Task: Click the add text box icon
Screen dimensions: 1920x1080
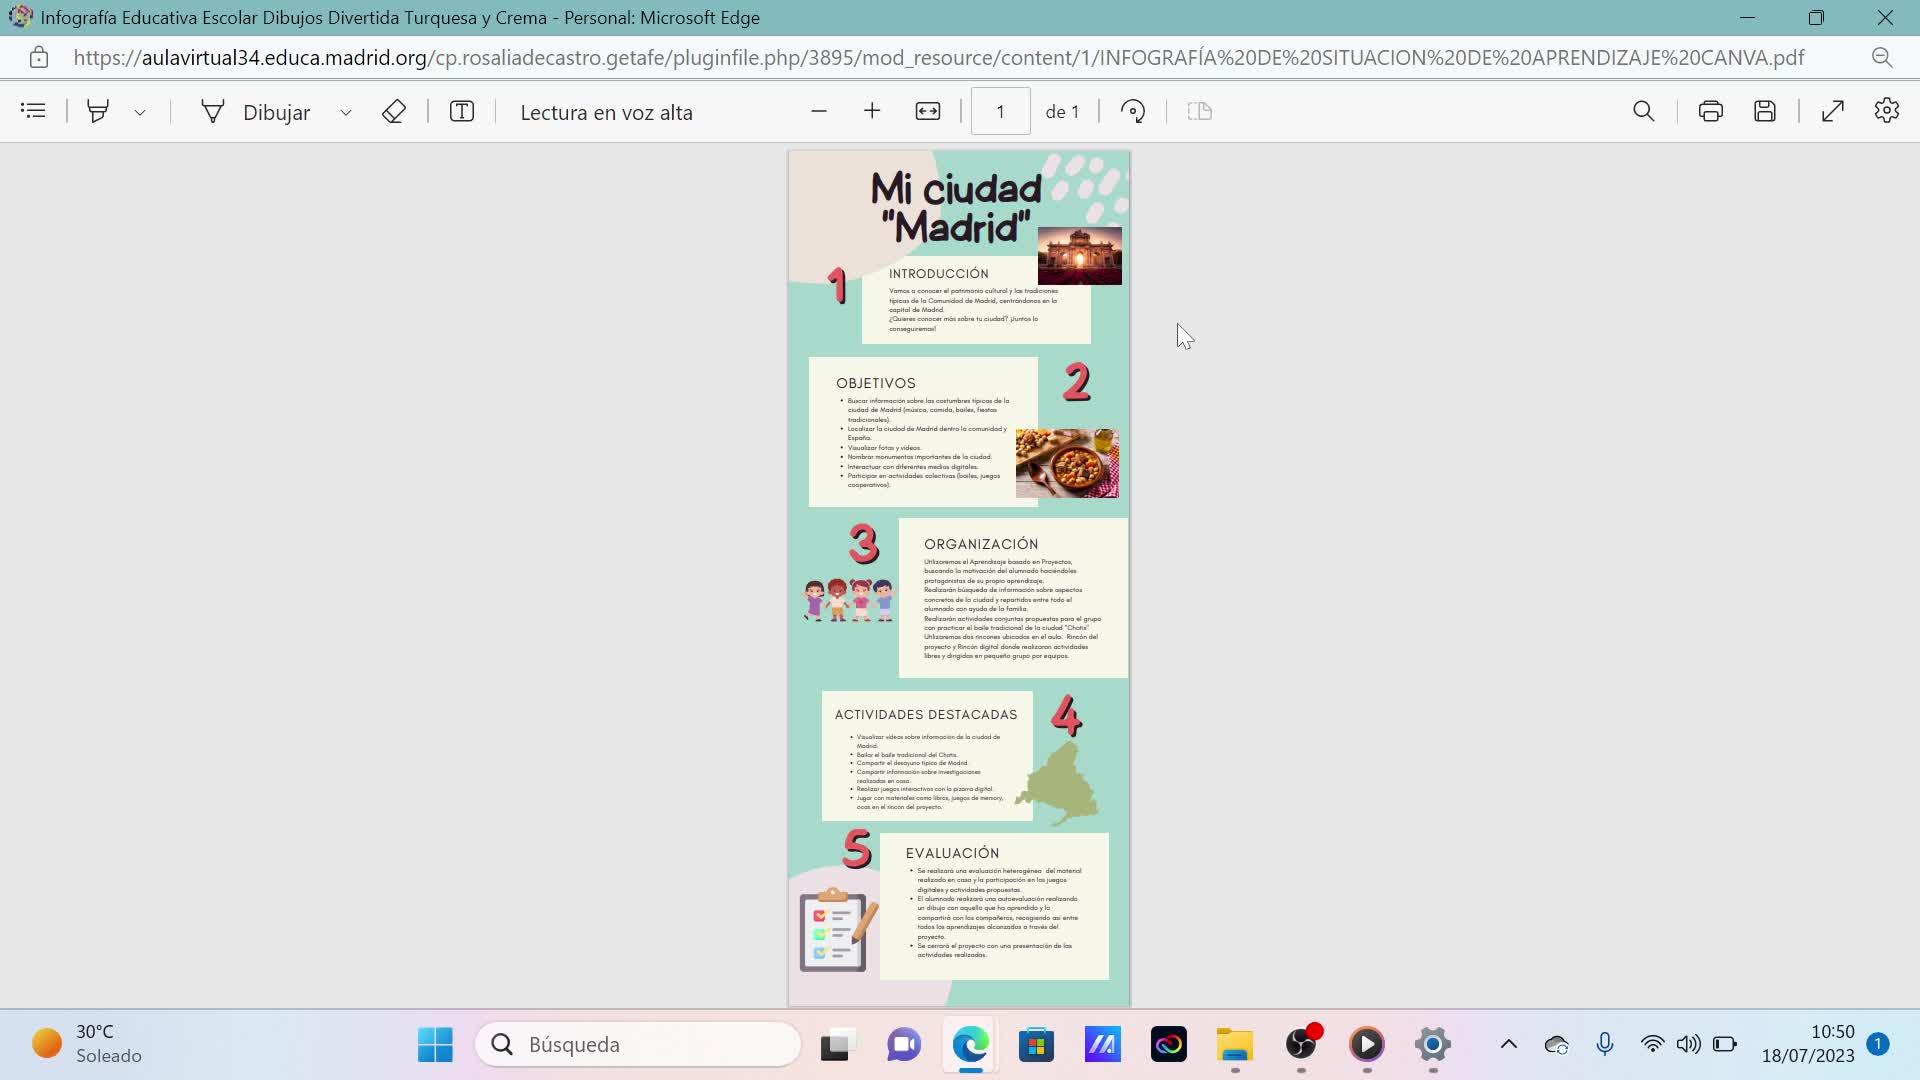Action: point(462,111)
